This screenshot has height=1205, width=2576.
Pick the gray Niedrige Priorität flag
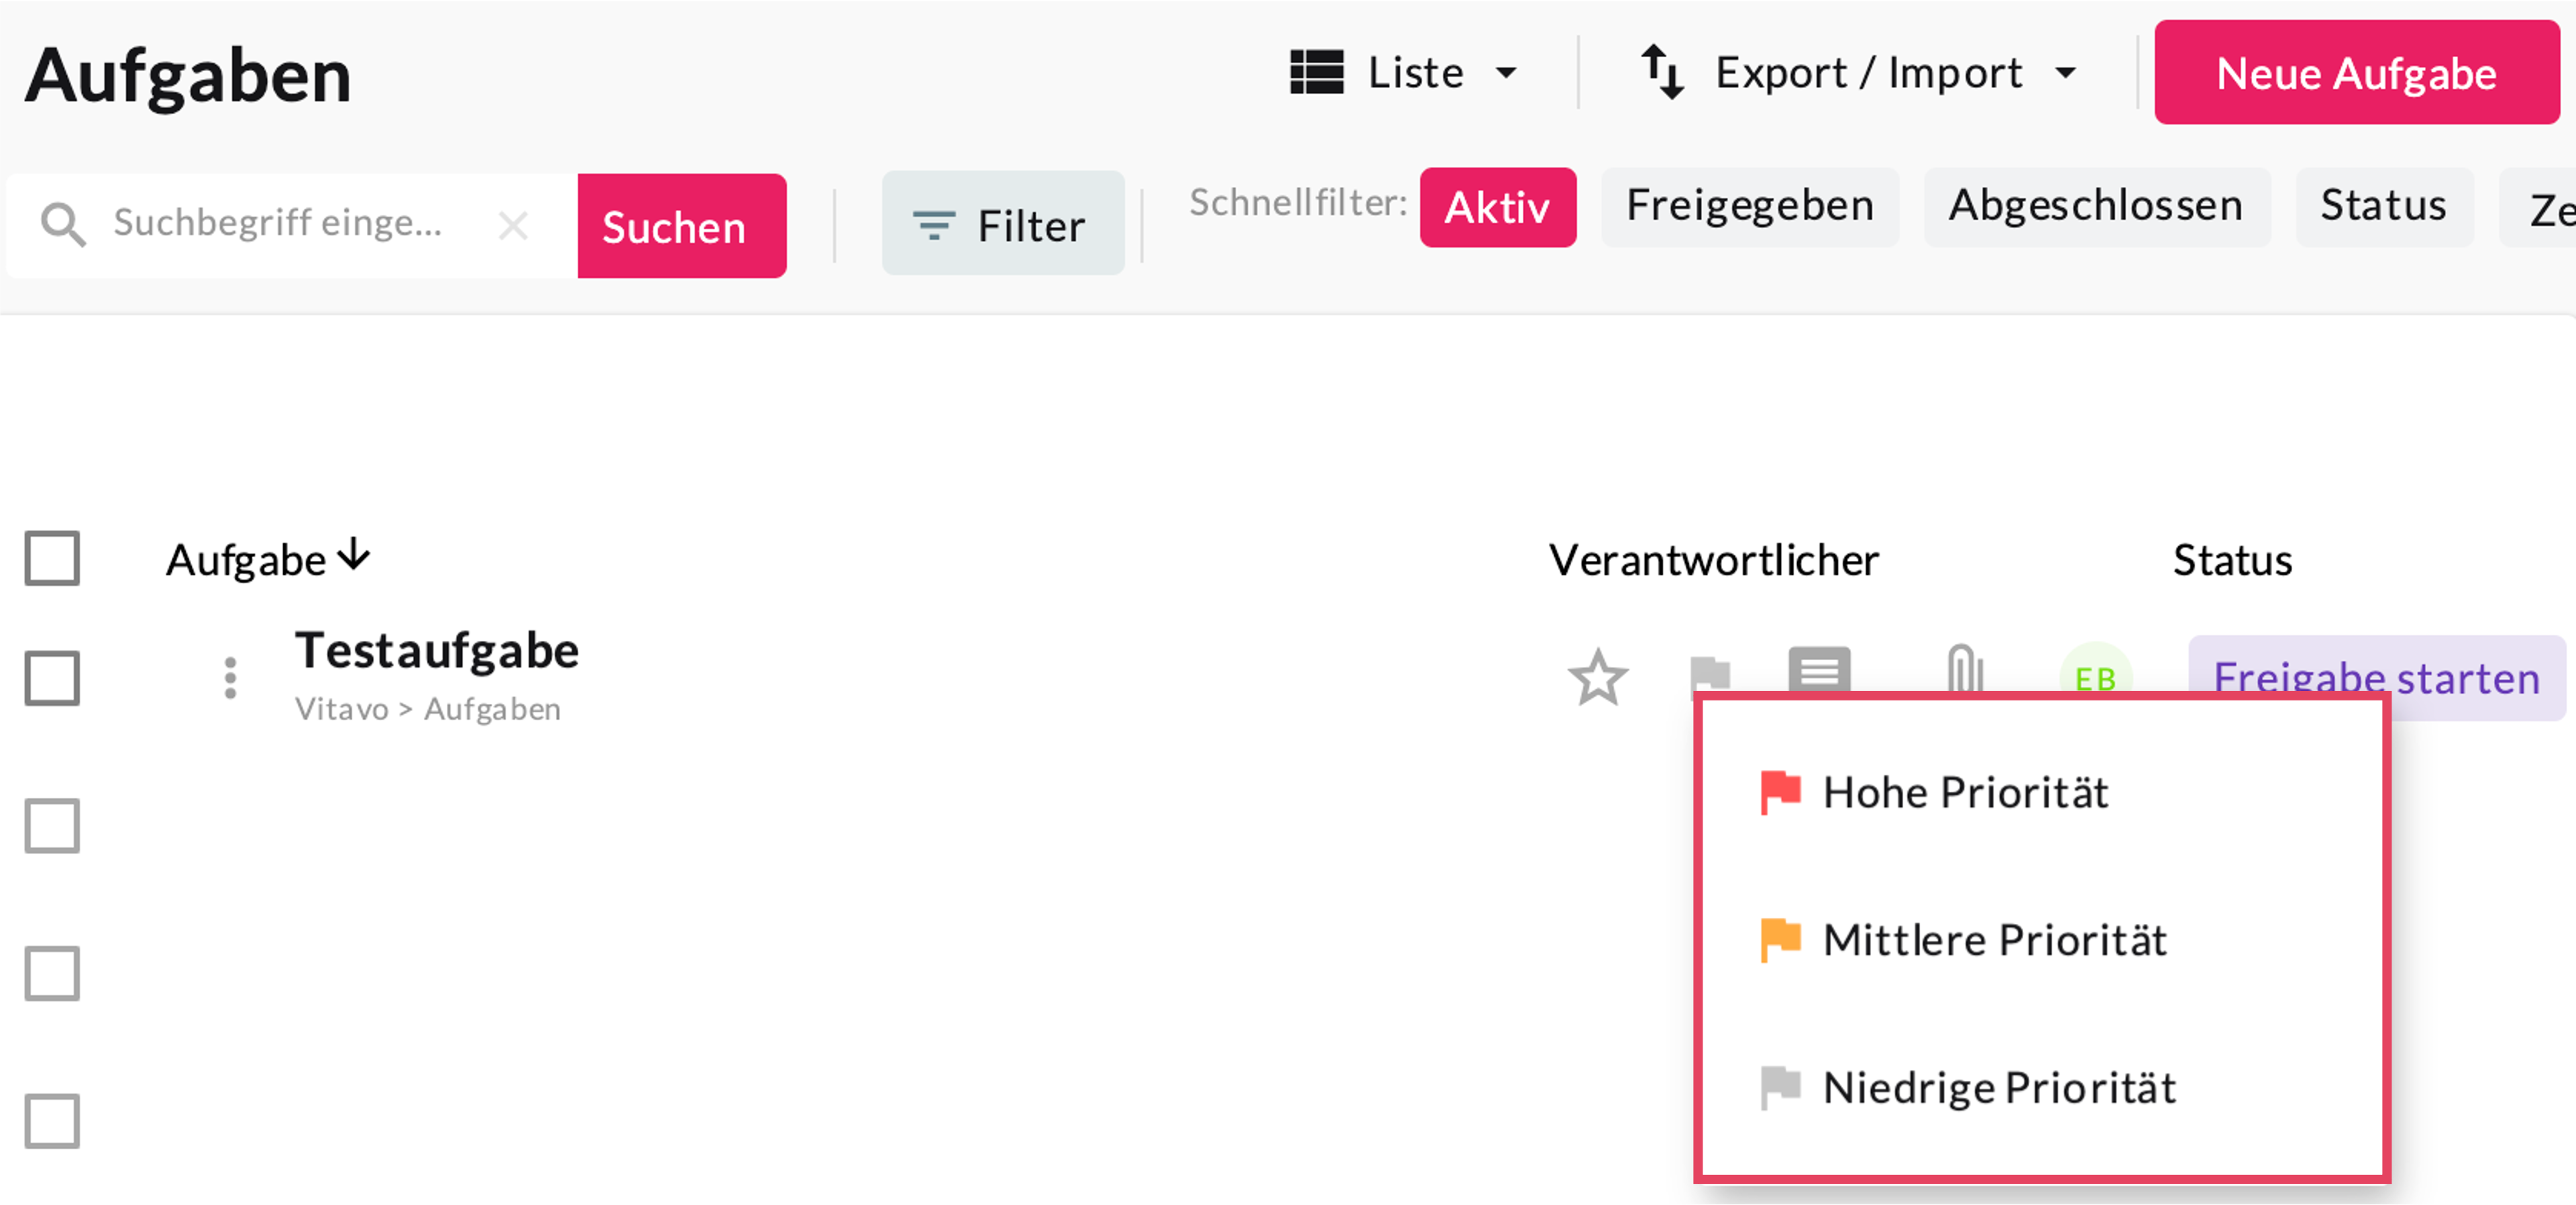click(1780, 1087)
